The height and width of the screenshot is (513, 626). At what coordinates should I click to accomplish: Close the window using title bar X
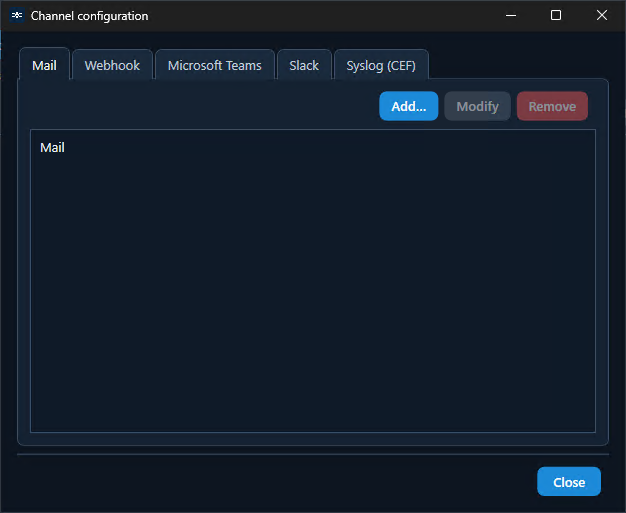(602, 16)
